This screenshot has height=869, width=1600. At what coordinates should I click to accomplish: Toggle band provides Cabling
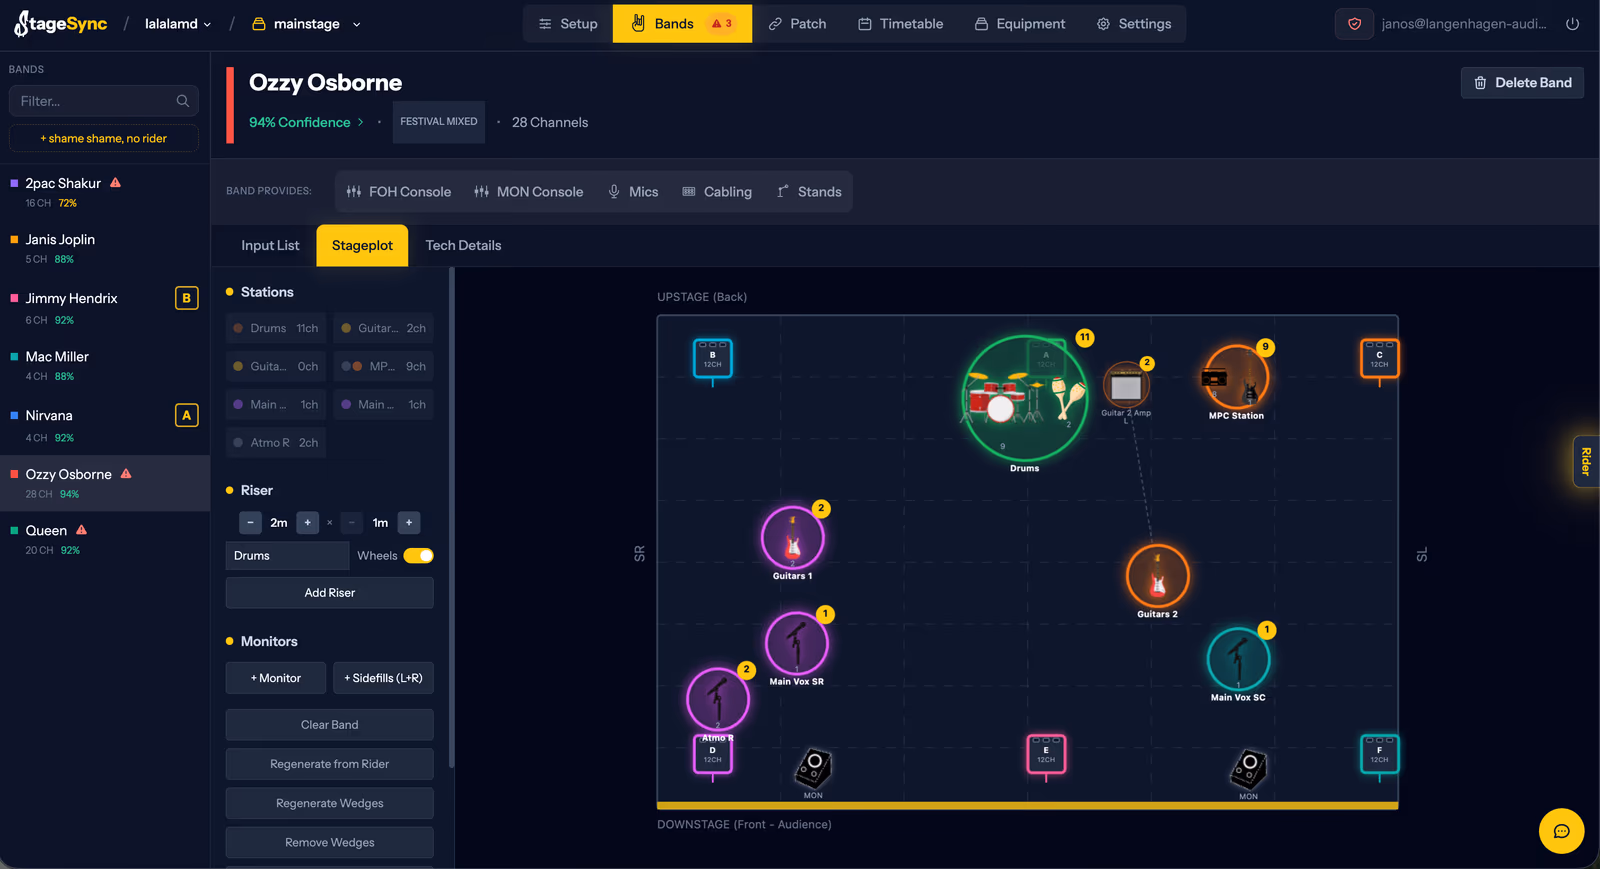[x=717, y=192]
